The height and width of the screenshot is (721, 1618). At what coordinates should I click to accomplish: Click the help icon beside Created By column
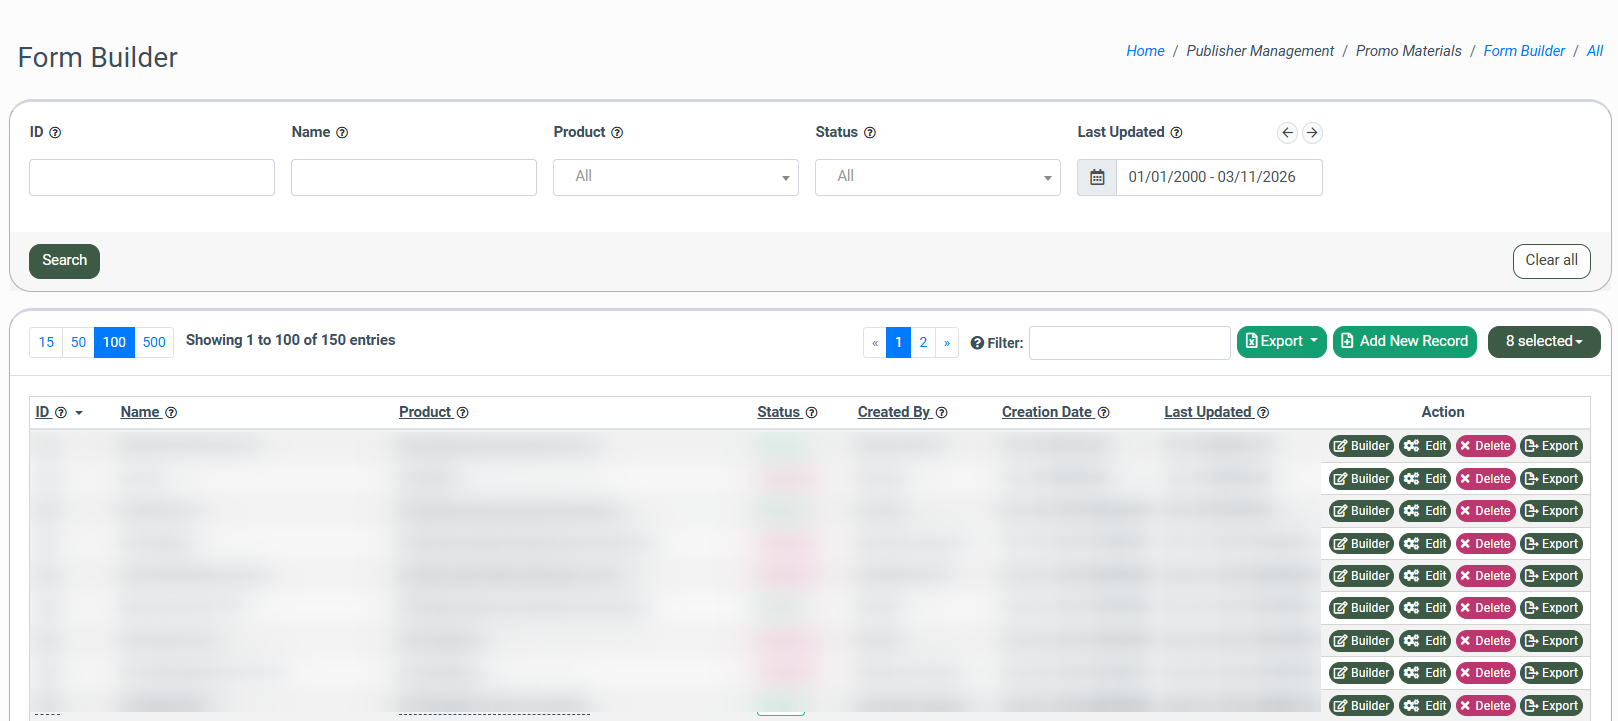click(x=941, y=413)
